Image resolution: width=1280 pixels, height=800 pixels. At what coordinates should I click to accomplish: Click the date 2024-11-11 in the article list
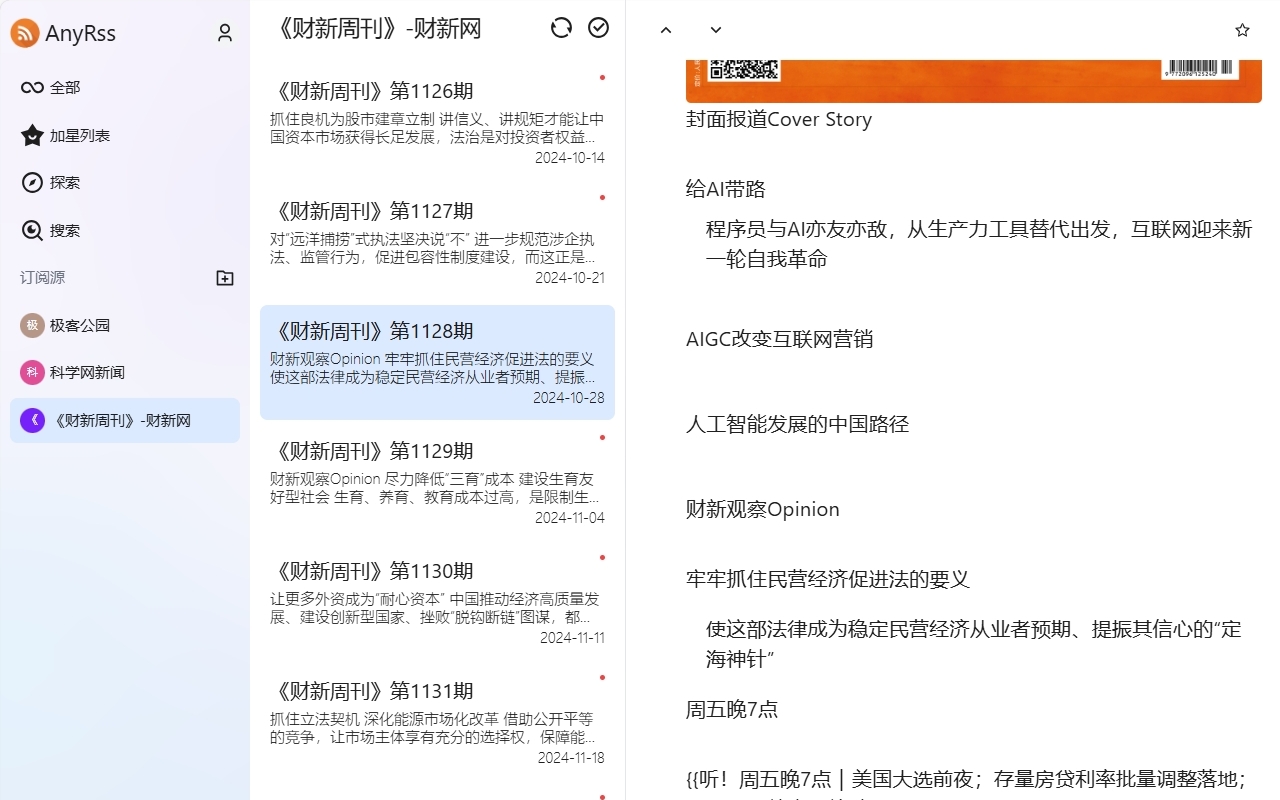pyautogui.click(x=572, y=638)
